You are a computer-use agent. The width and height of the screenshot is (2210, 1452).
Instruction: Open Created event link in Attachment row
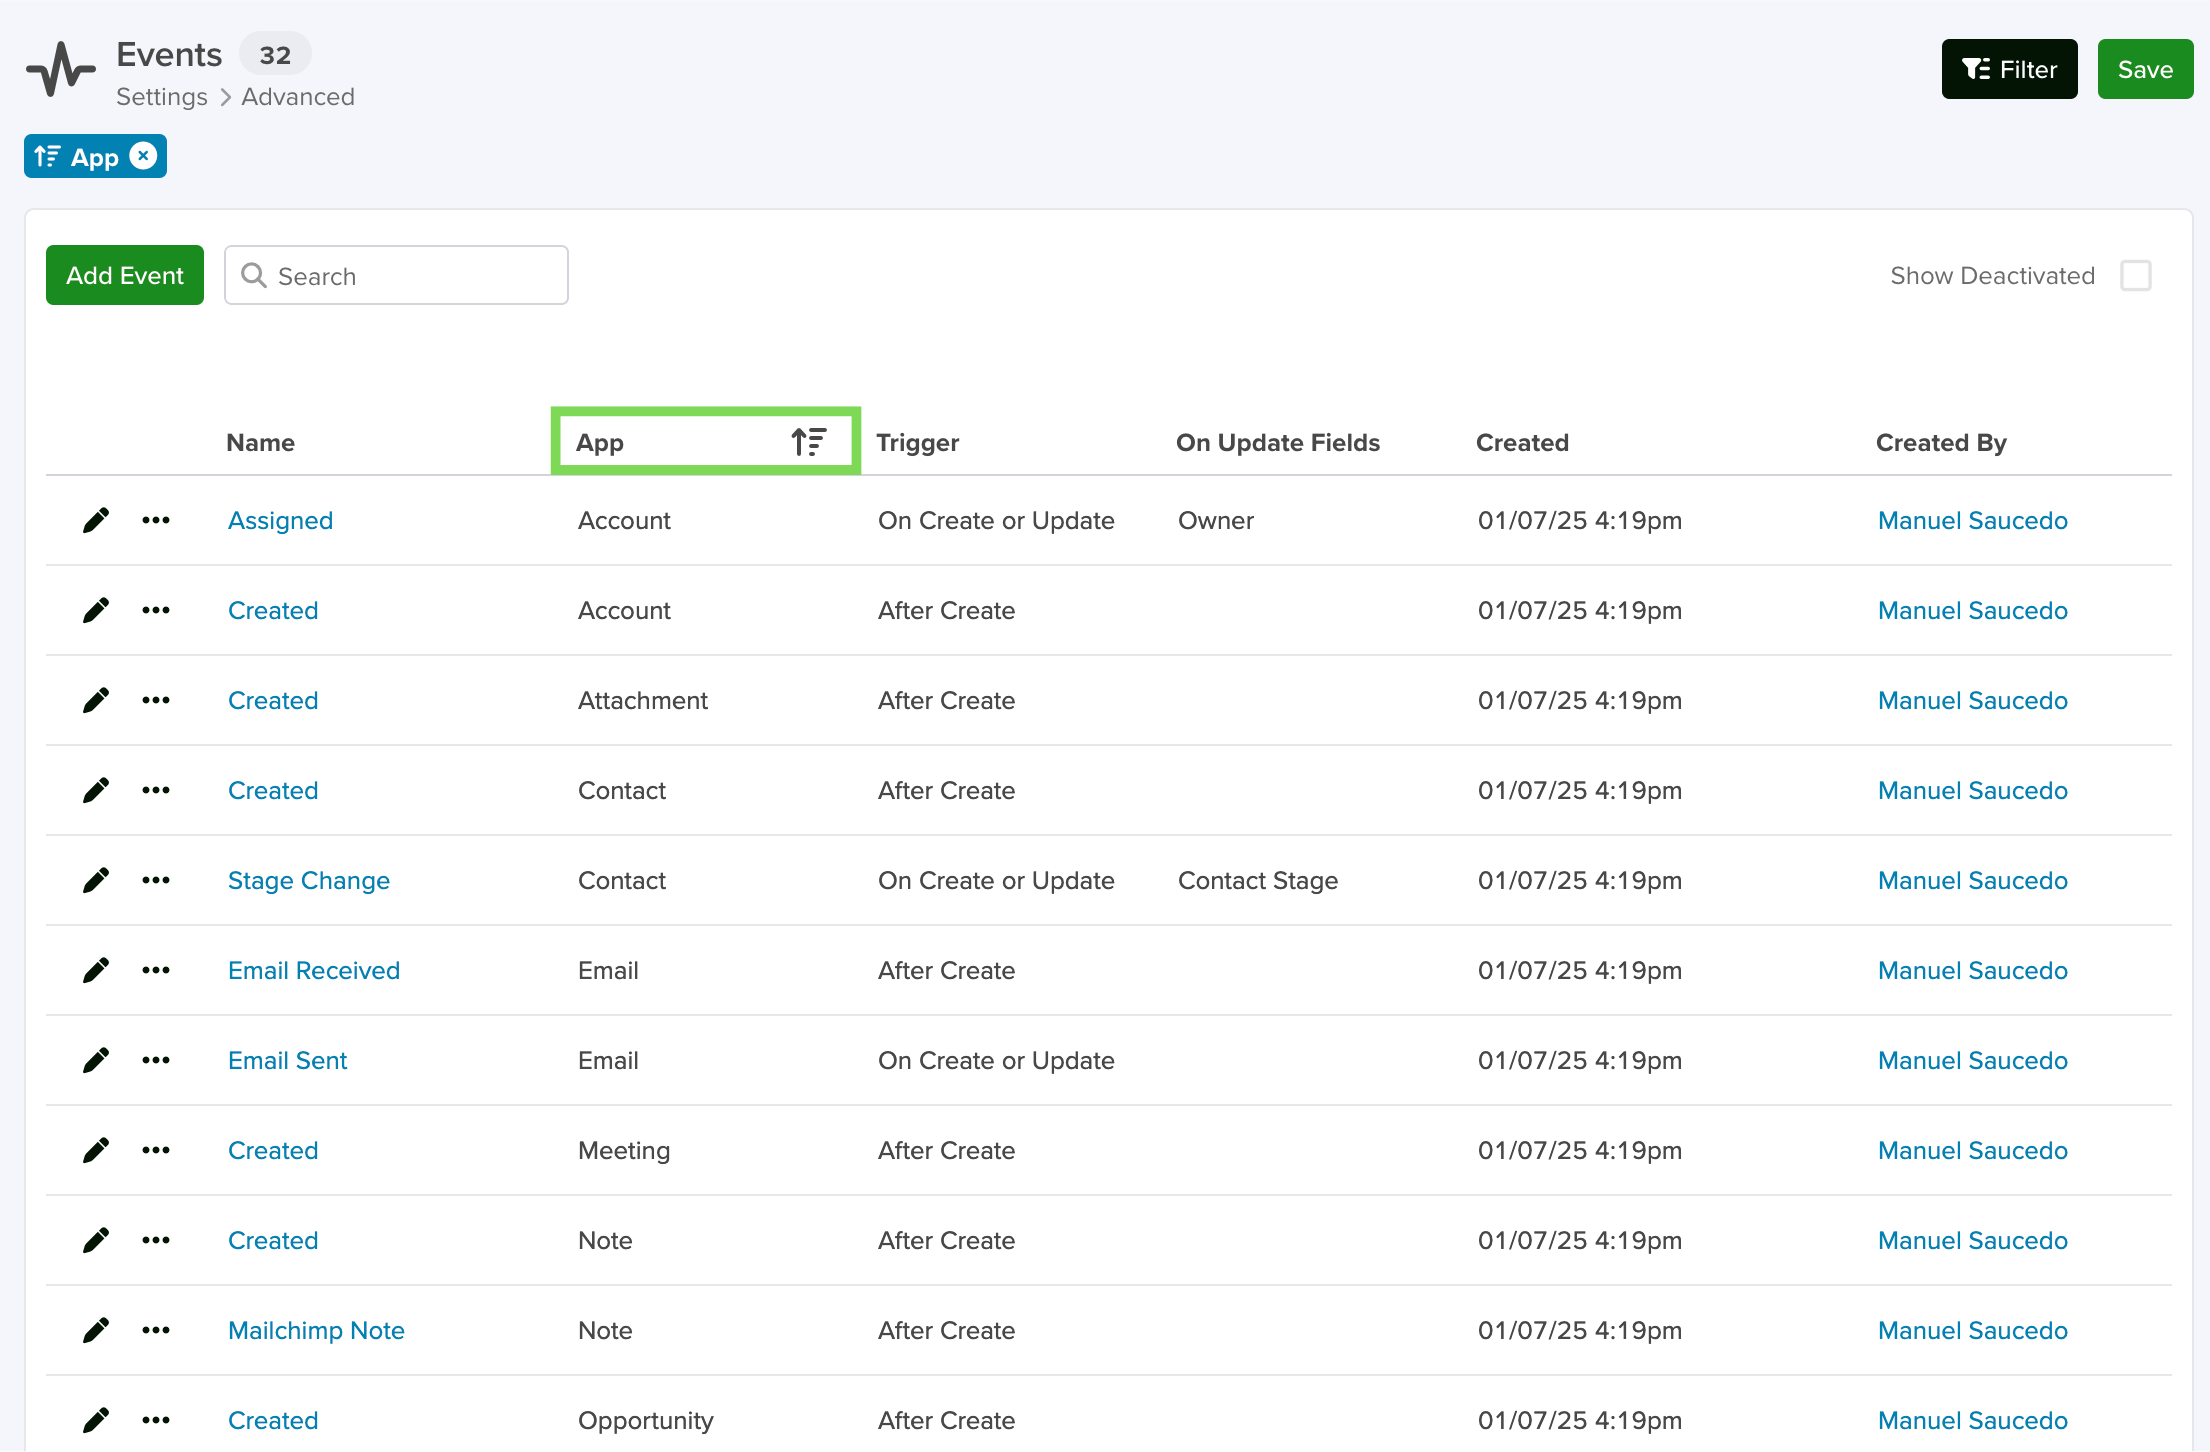pyautogui.click(x=273, y=700)
